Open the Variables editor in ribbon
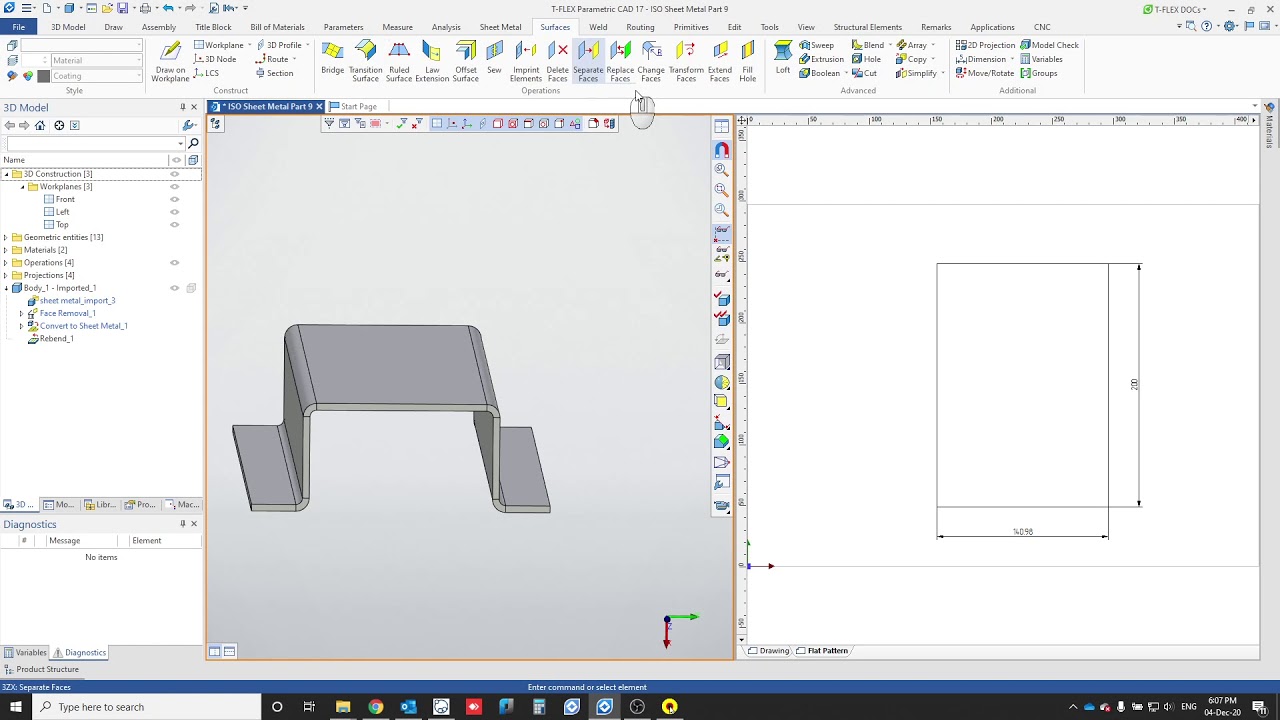 pyautogui.click(x=1041, y=59)
